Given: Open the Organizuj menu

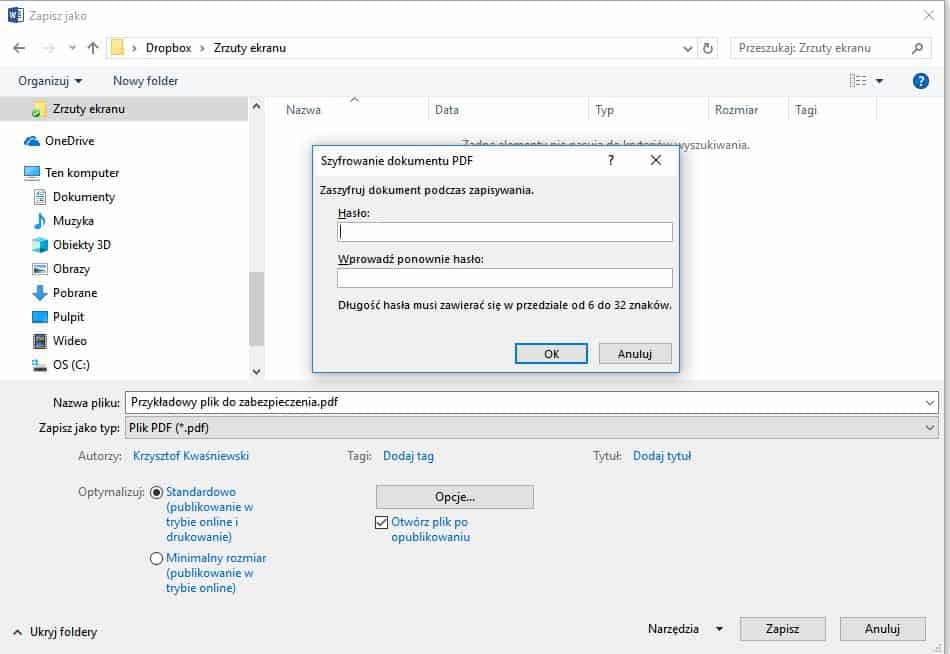Looking at the screenshot, I should pyautogui.click(x=43, y=80).
